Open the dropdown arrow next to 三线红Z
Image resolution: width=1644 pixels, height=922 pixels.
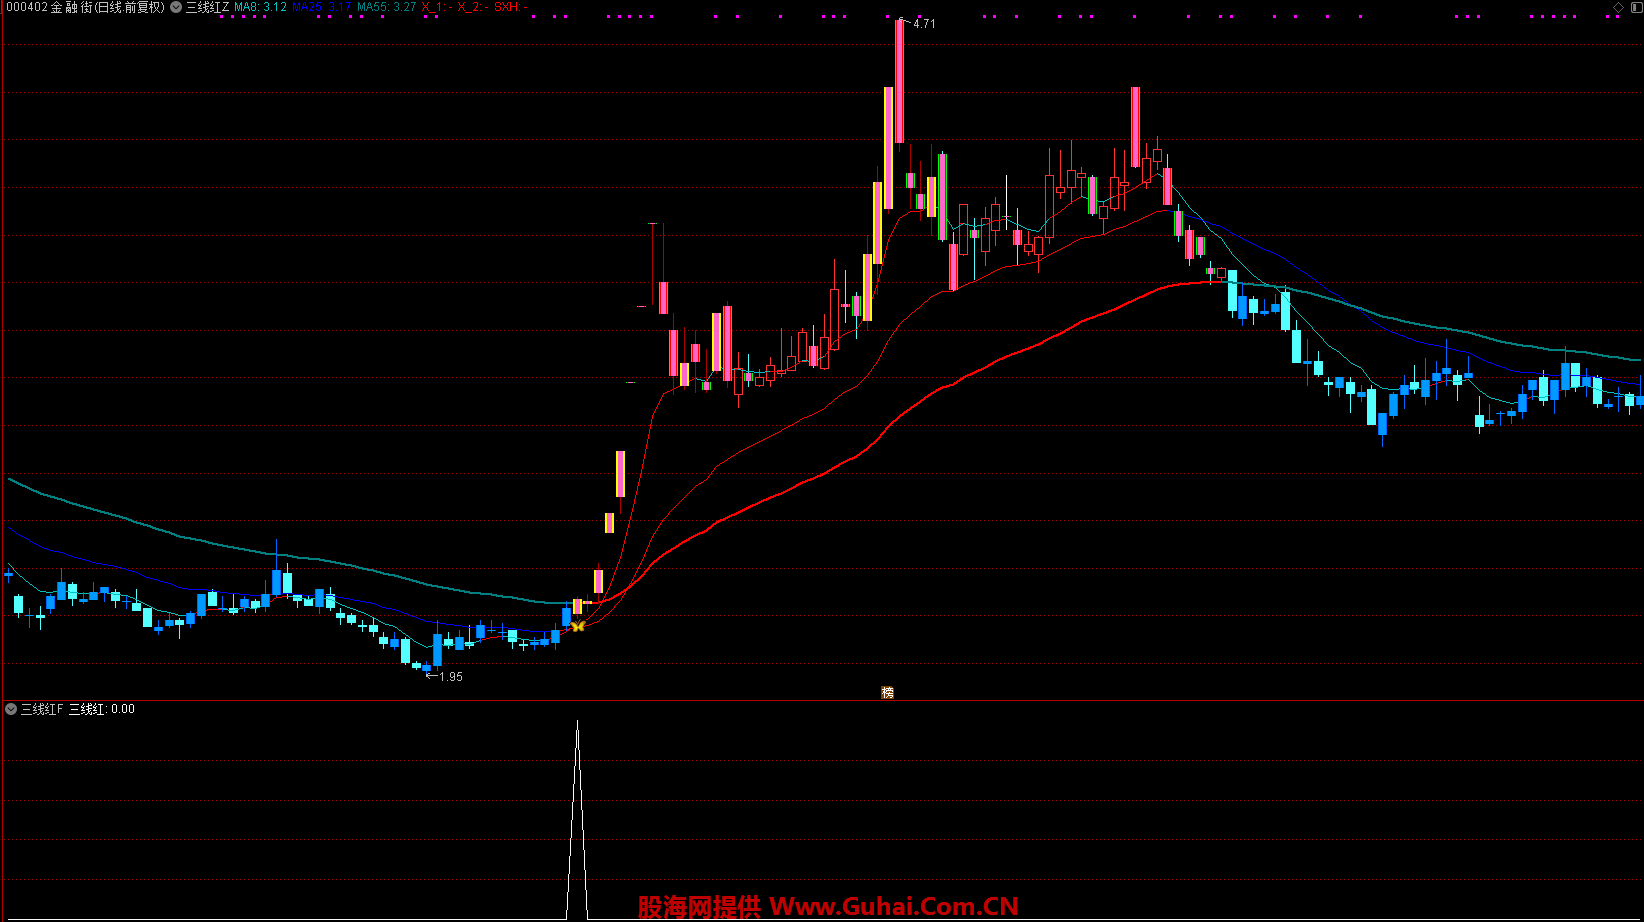176,7
